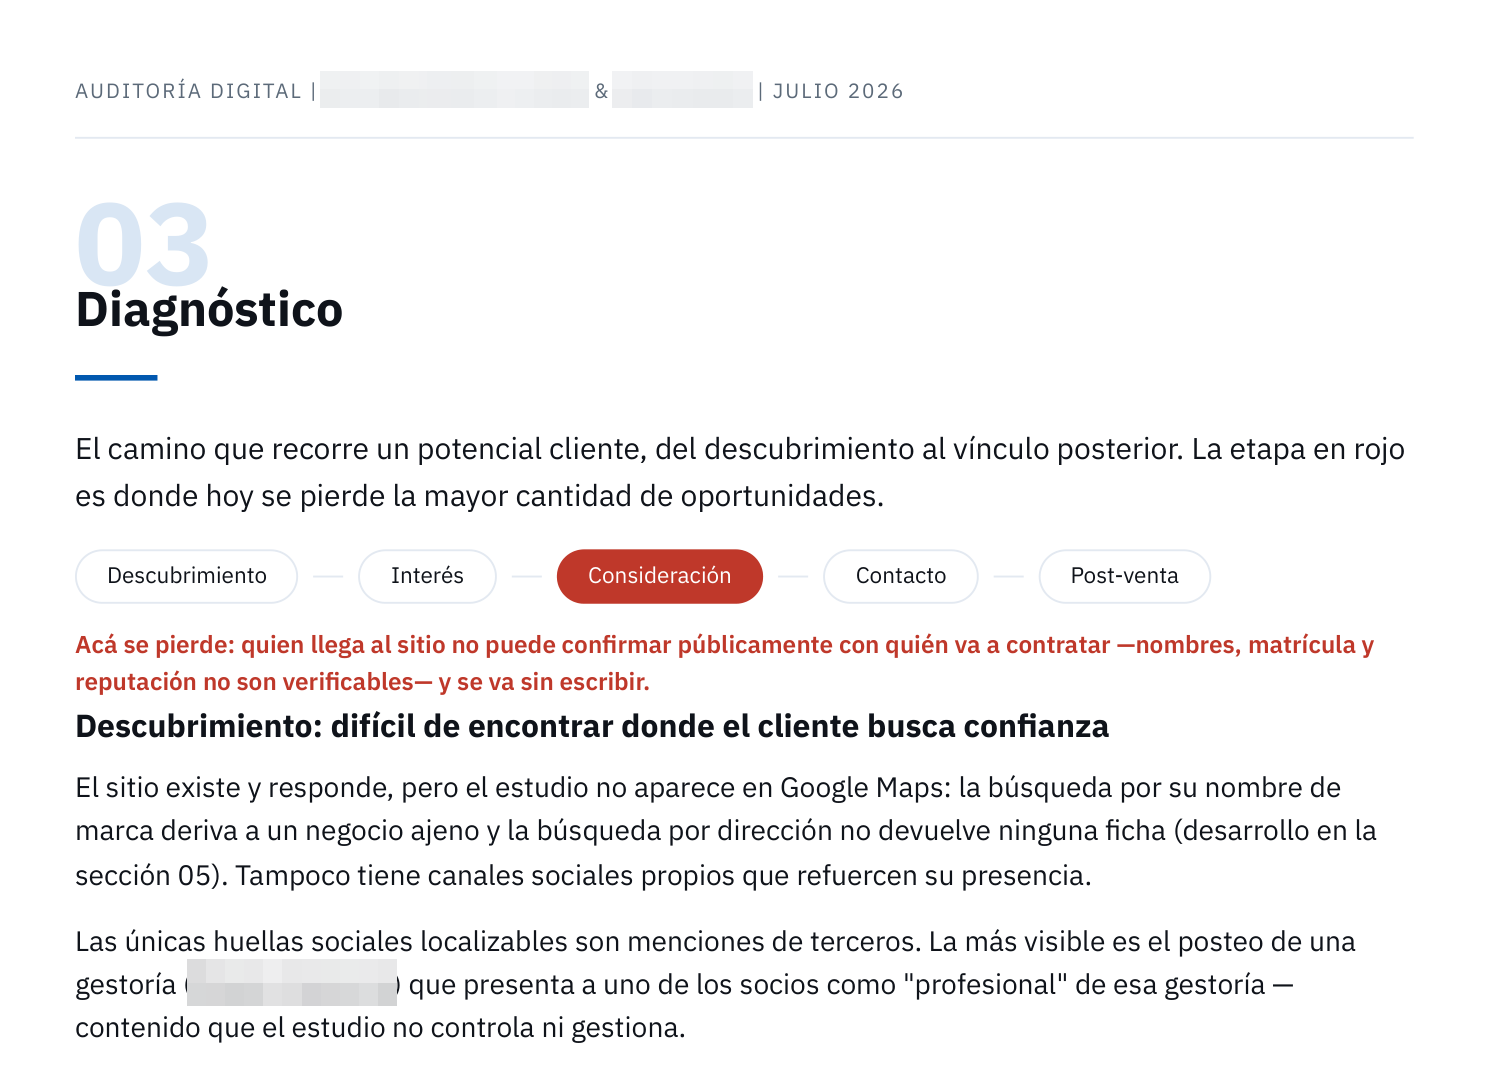This screenshot has height=1075, width=1490.
Task: Select the Interés stage pill
Action: pos(427,576)
